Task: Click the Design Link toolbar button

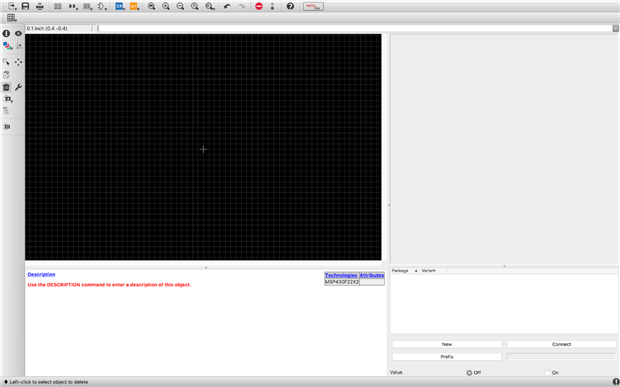Action: (313, 6)
